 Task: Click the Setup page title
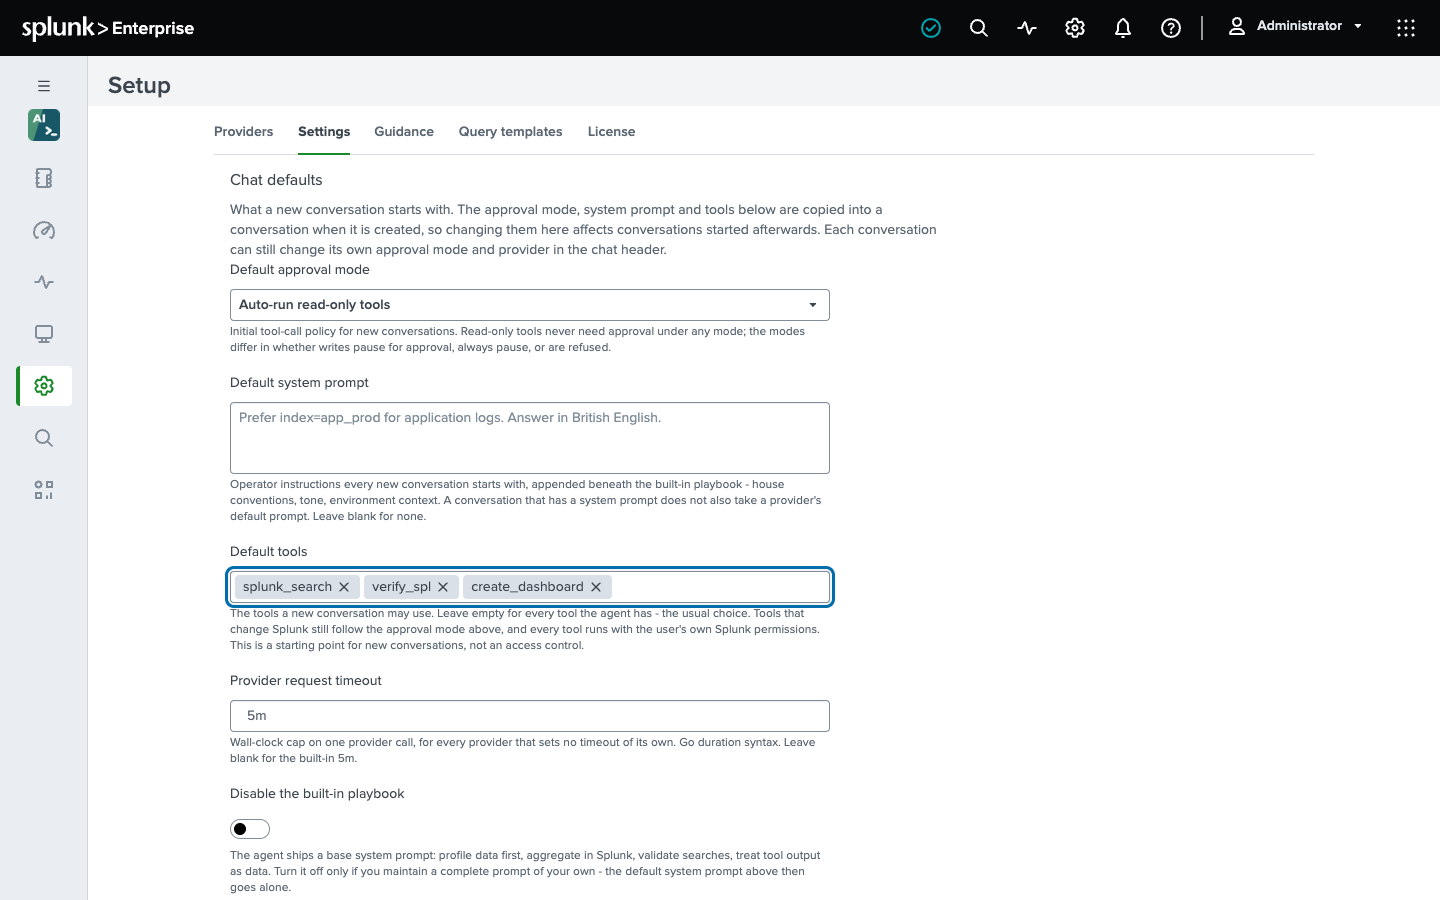point(139,85)
